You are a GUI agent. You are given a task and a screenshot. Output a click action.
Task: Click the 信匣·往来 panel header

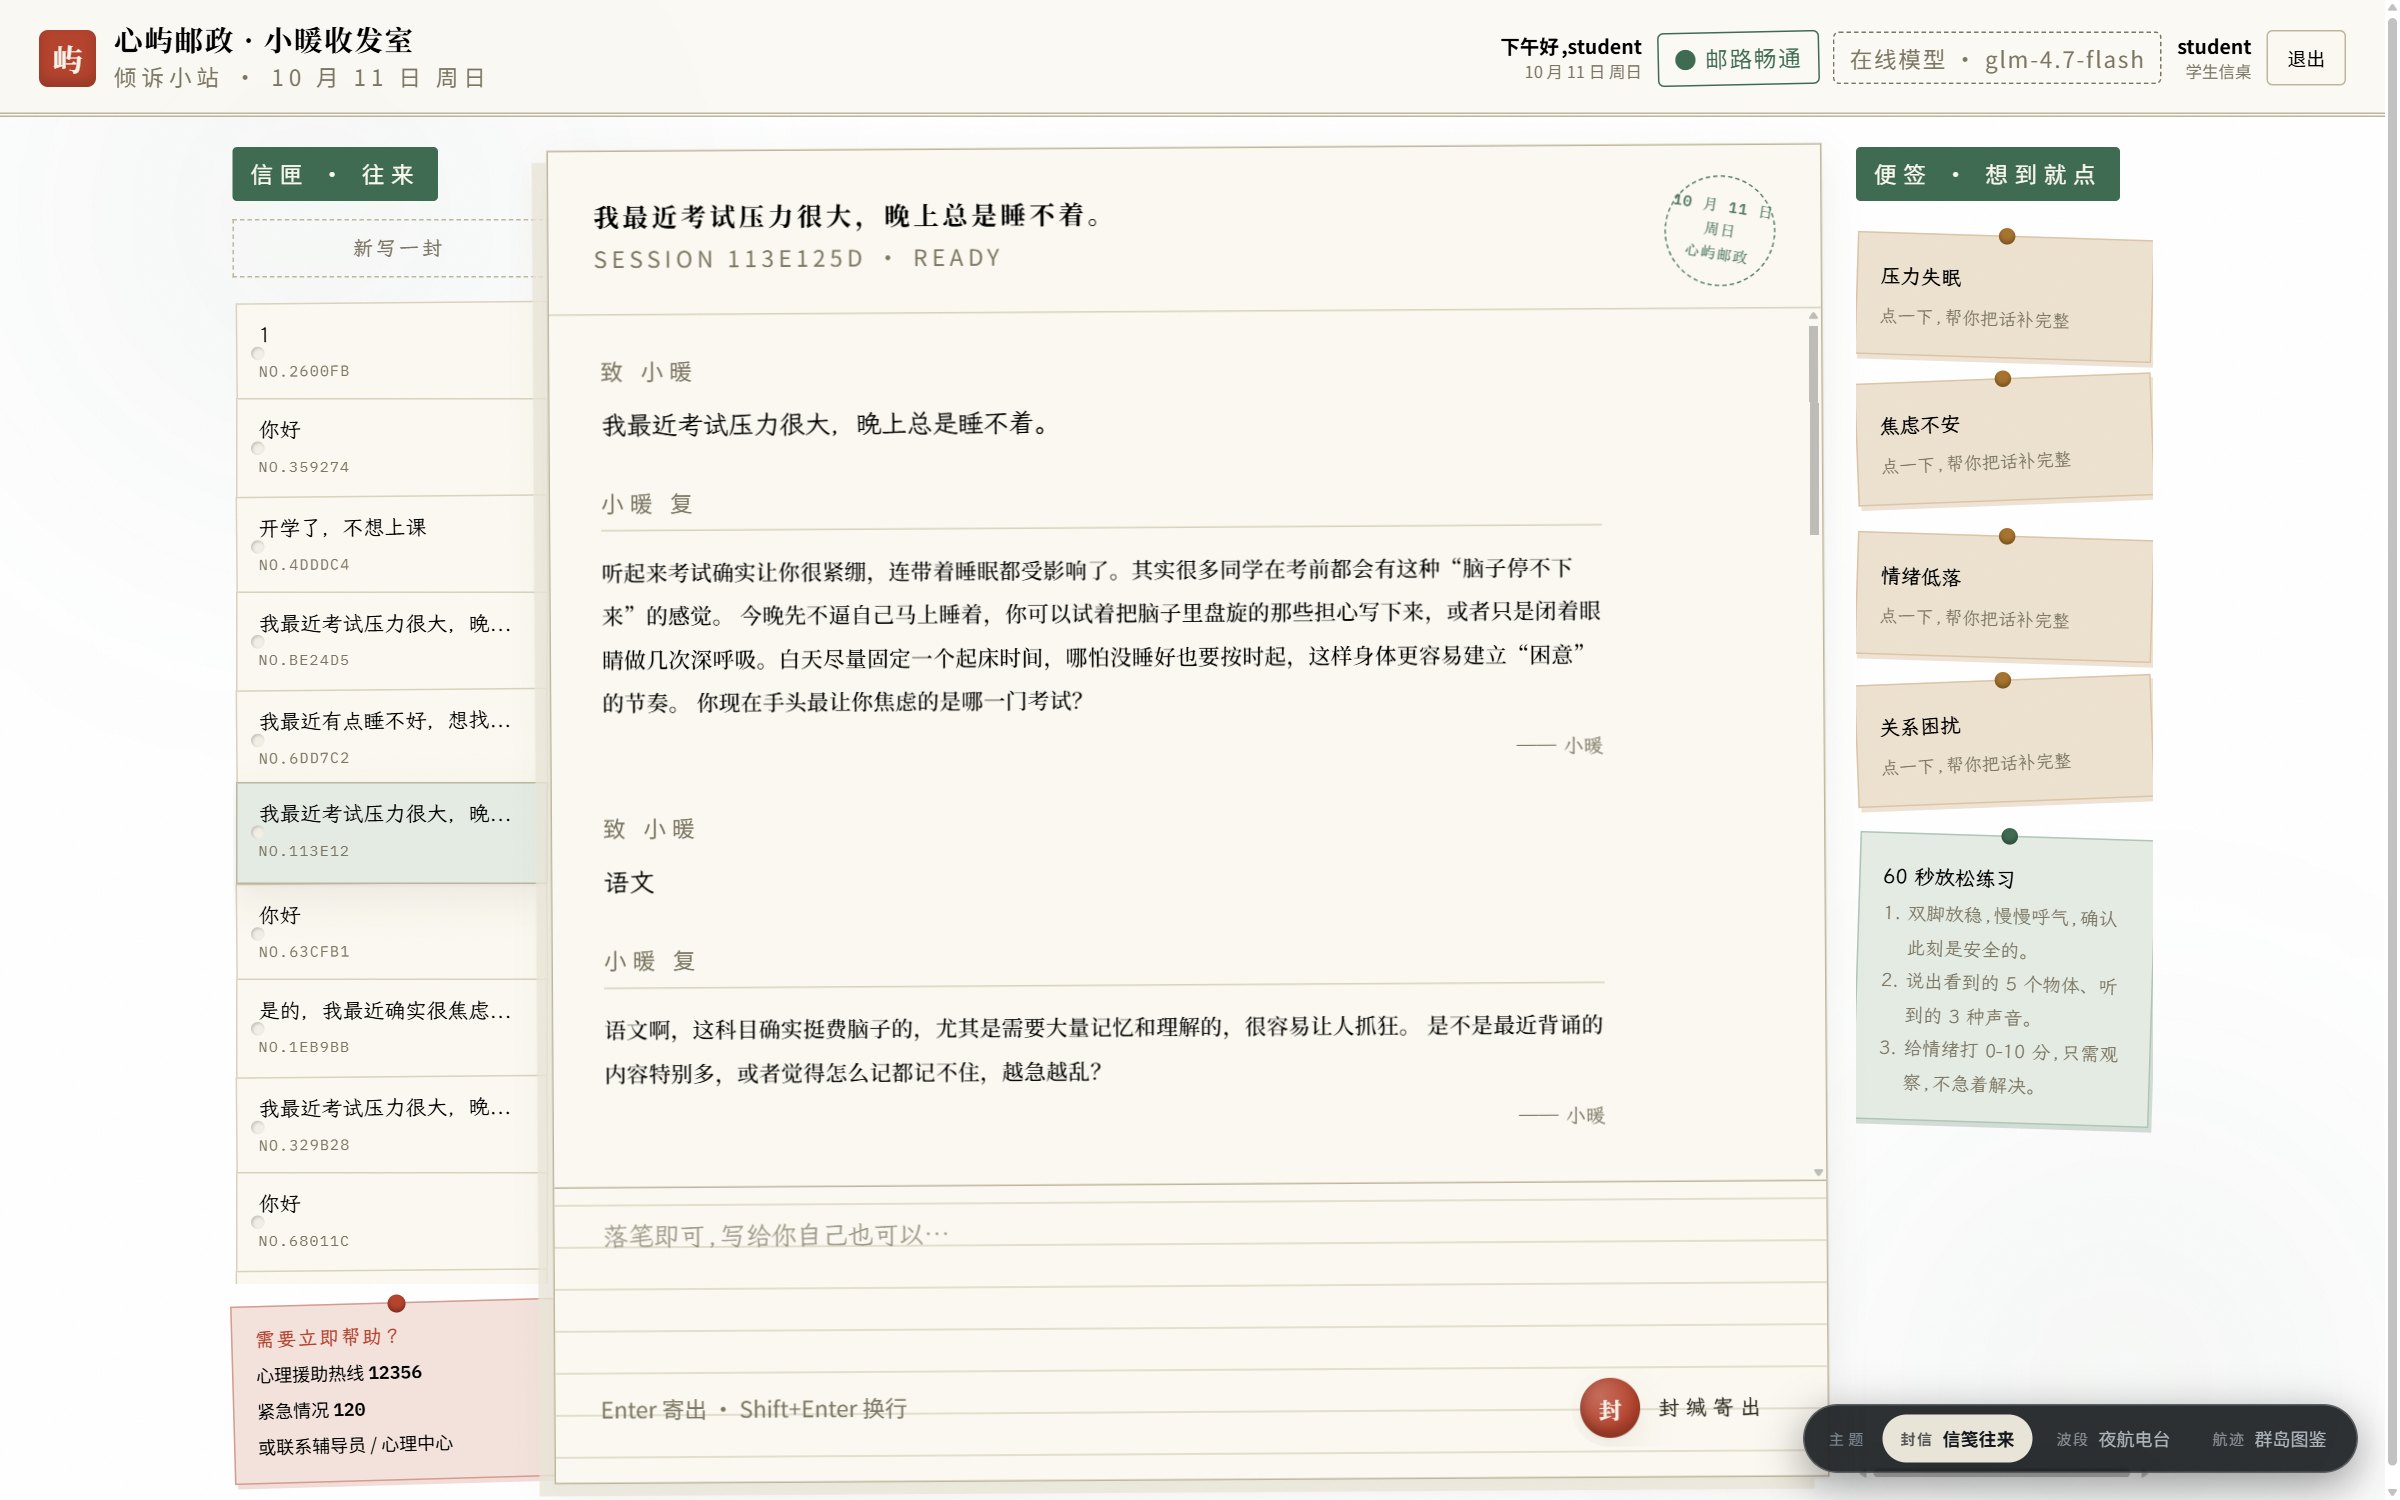pyautogui.click(x=334, y=174)
